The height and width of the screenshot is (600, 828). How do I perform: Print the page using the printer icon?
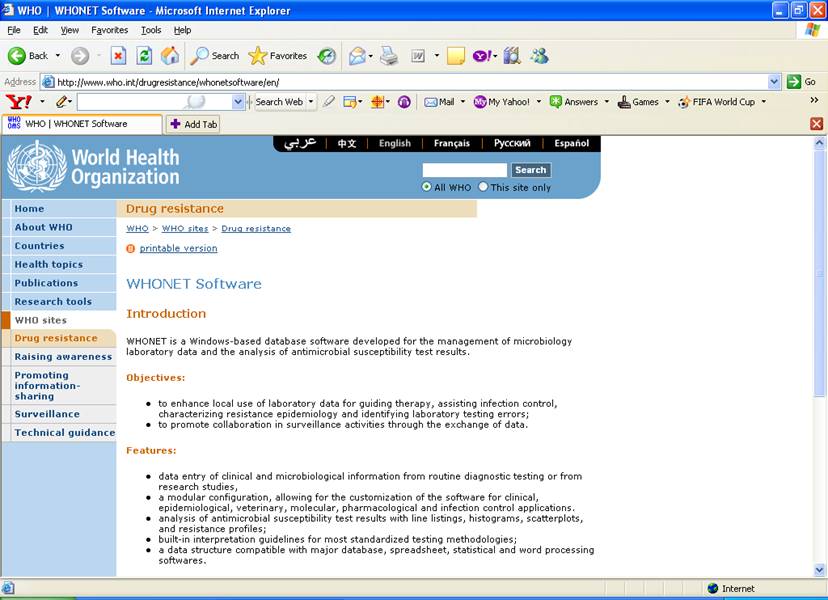(x=386, y=56)
